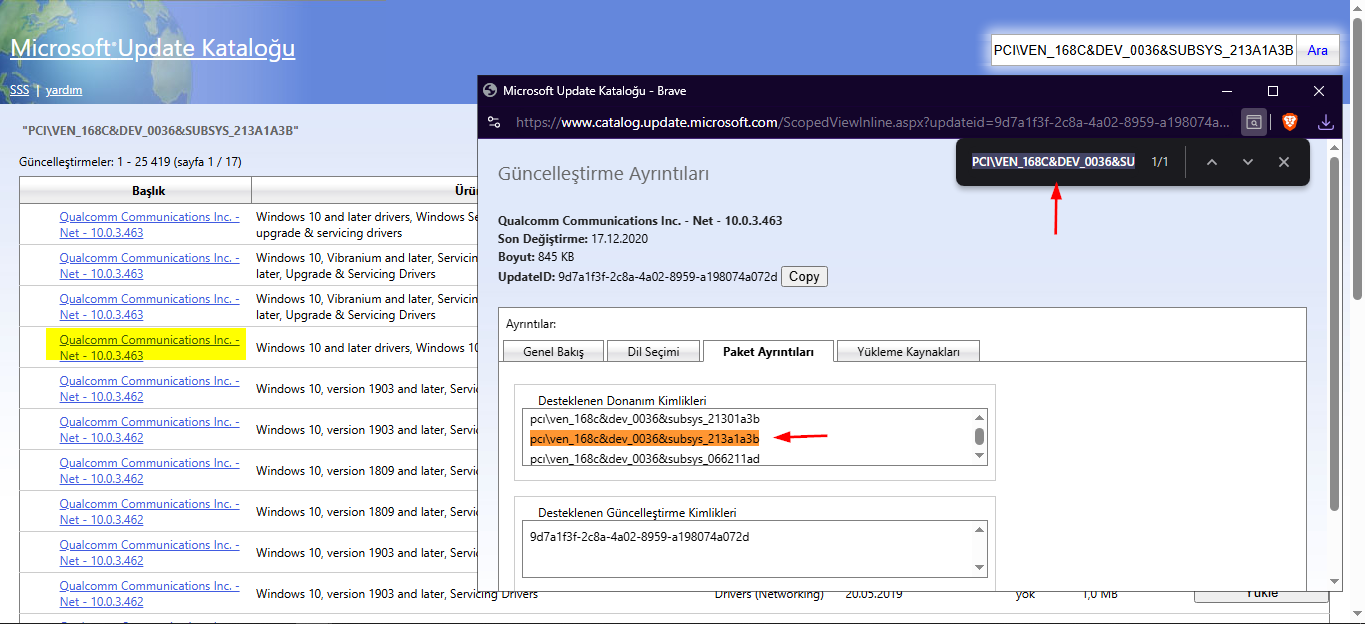Open Brave Shields lion icon
Image resolution: width=1365 pixels, height=624 pixels.
click(1289, 123)
